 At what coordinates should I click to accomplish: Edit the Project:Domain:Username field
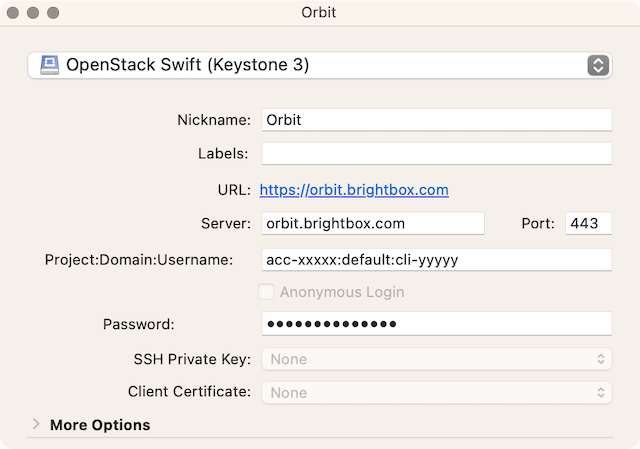[x=436, y=260]
